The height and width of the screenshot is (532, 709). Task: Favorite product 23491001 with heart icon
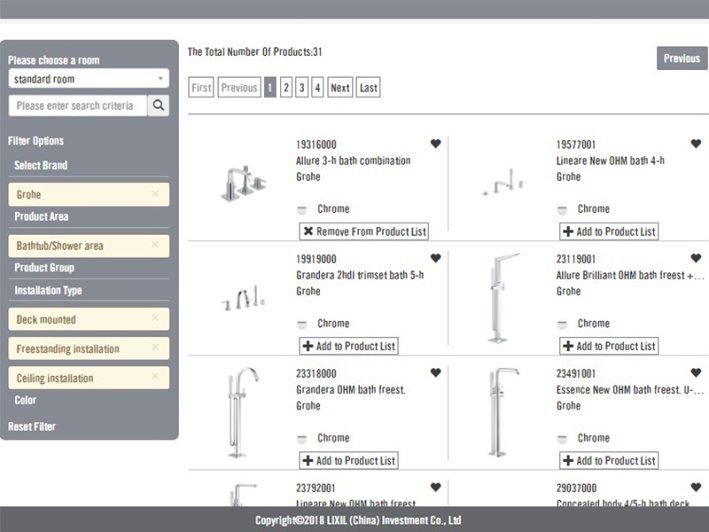[696, 373]
